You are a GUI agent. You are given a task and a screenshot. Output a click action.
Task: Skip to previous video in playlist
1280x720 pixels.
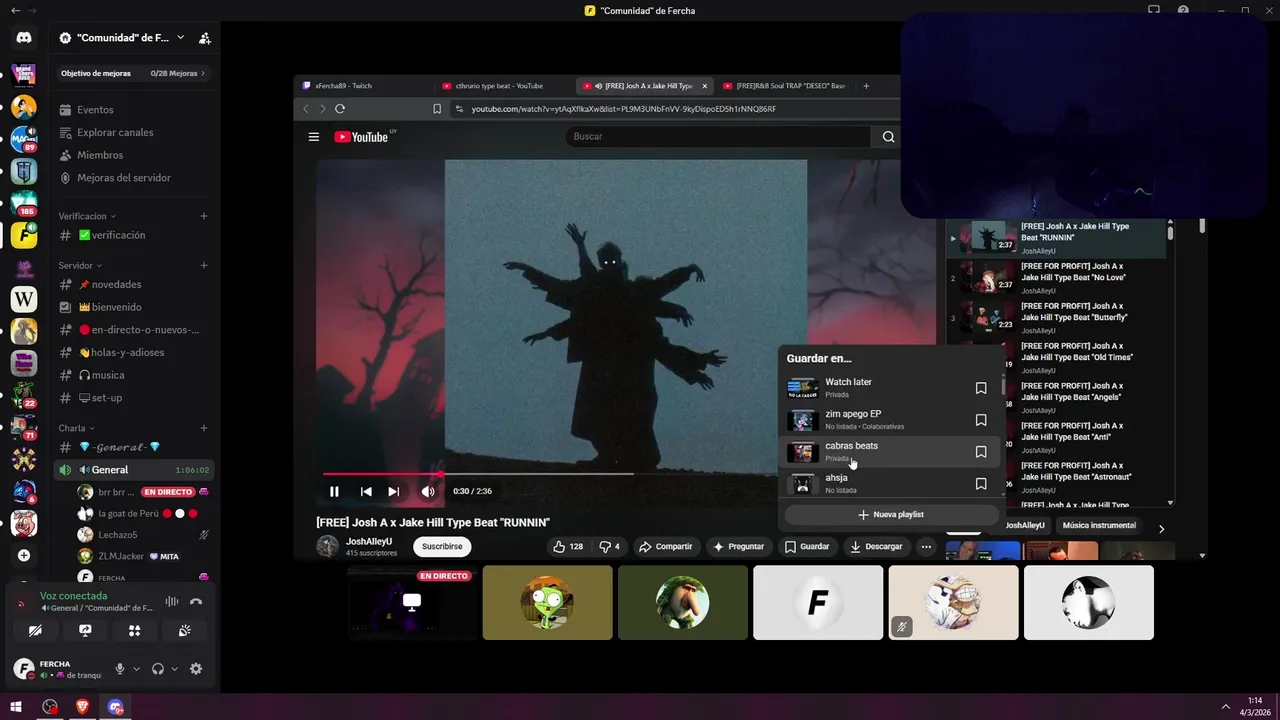point(366,491)
